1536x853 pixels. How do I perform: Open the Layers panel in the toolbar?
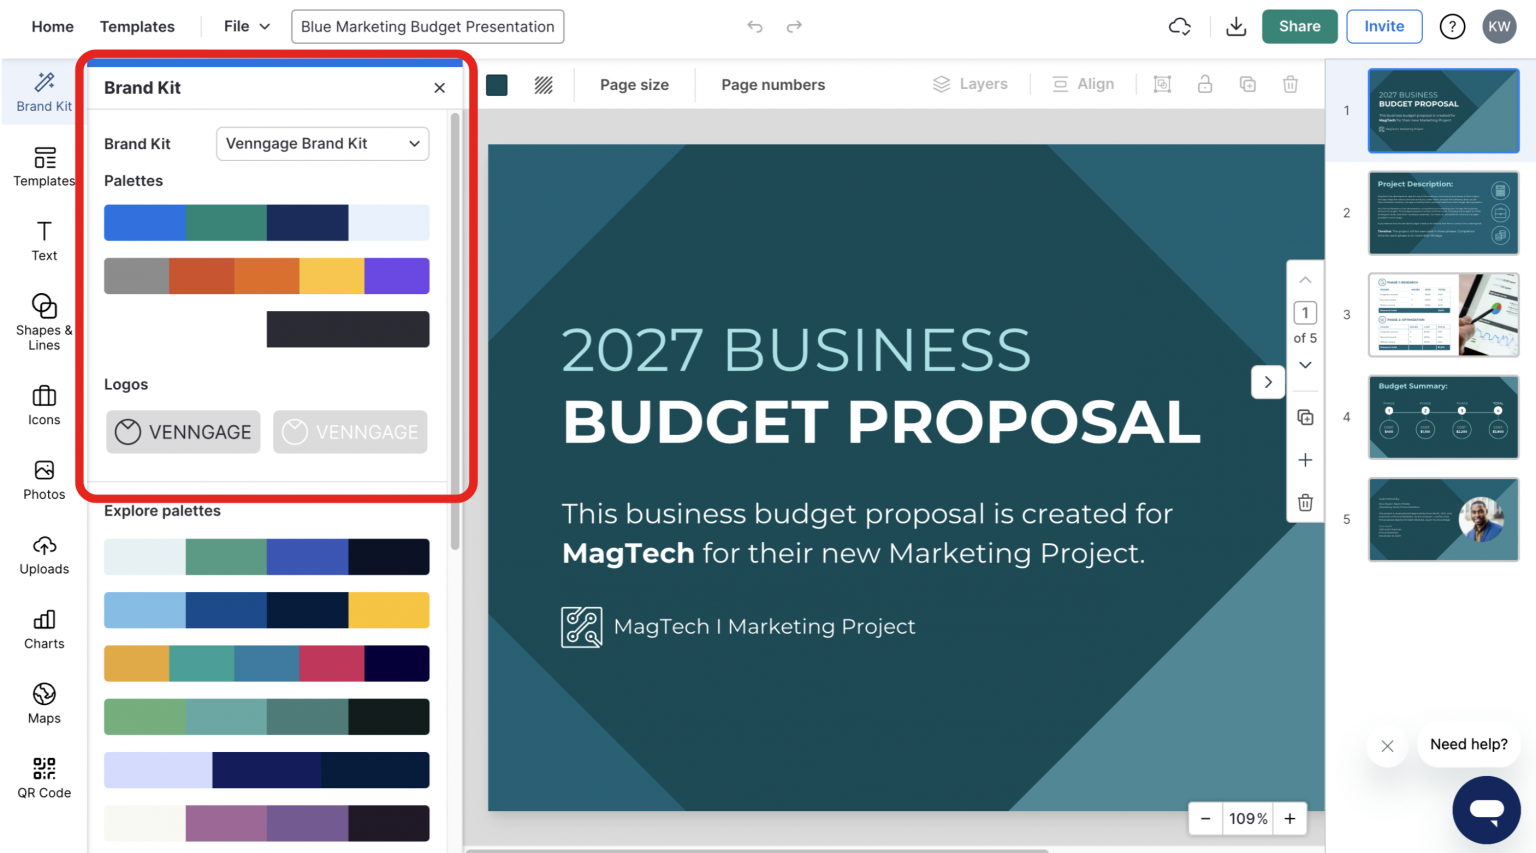coord(969,84)
